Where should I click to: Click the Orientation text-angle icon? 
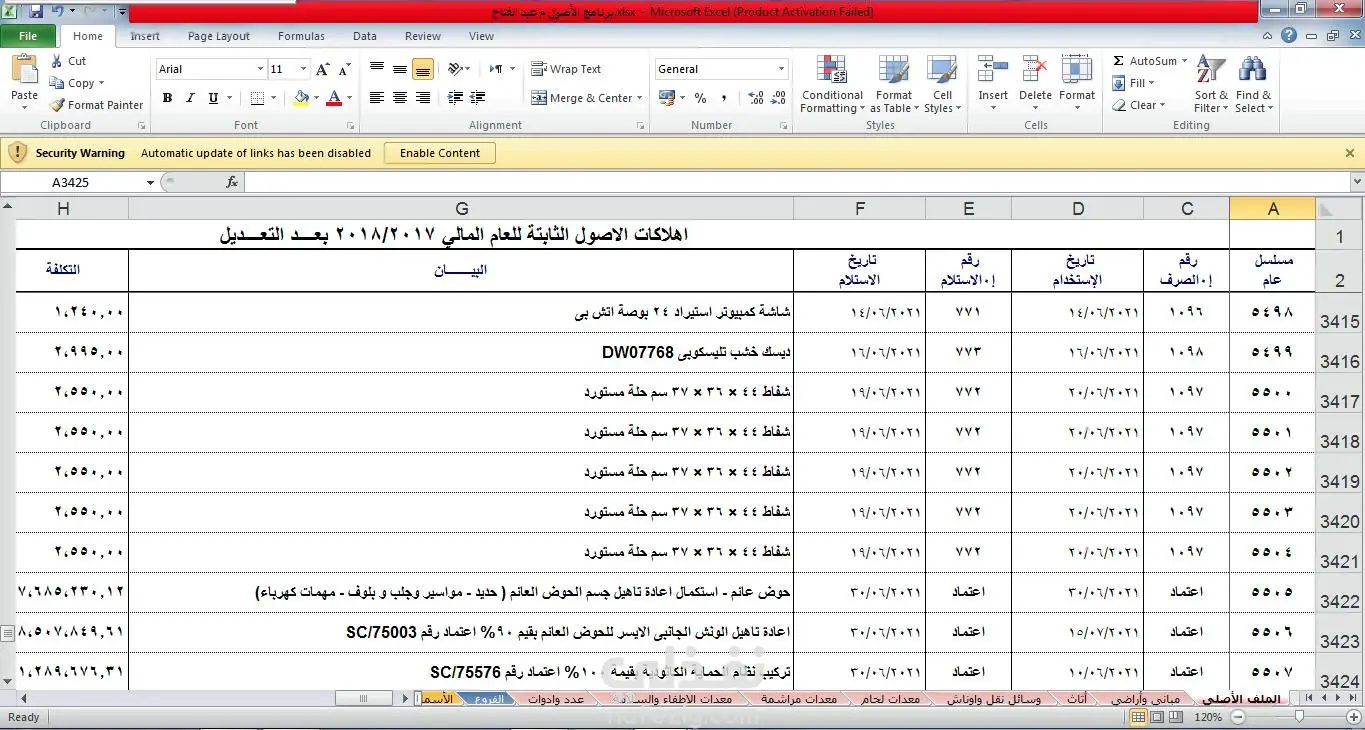pyautogui.click(x=455, y=69)
